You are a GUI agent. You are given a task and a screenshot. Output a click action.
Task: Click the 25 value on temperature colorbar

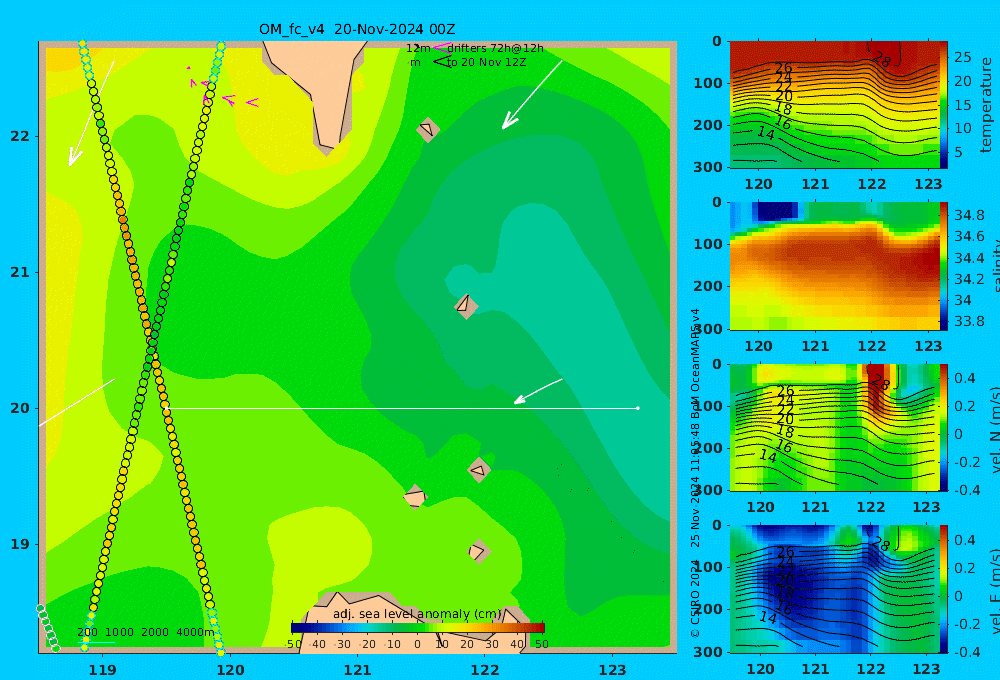[963, 57]
